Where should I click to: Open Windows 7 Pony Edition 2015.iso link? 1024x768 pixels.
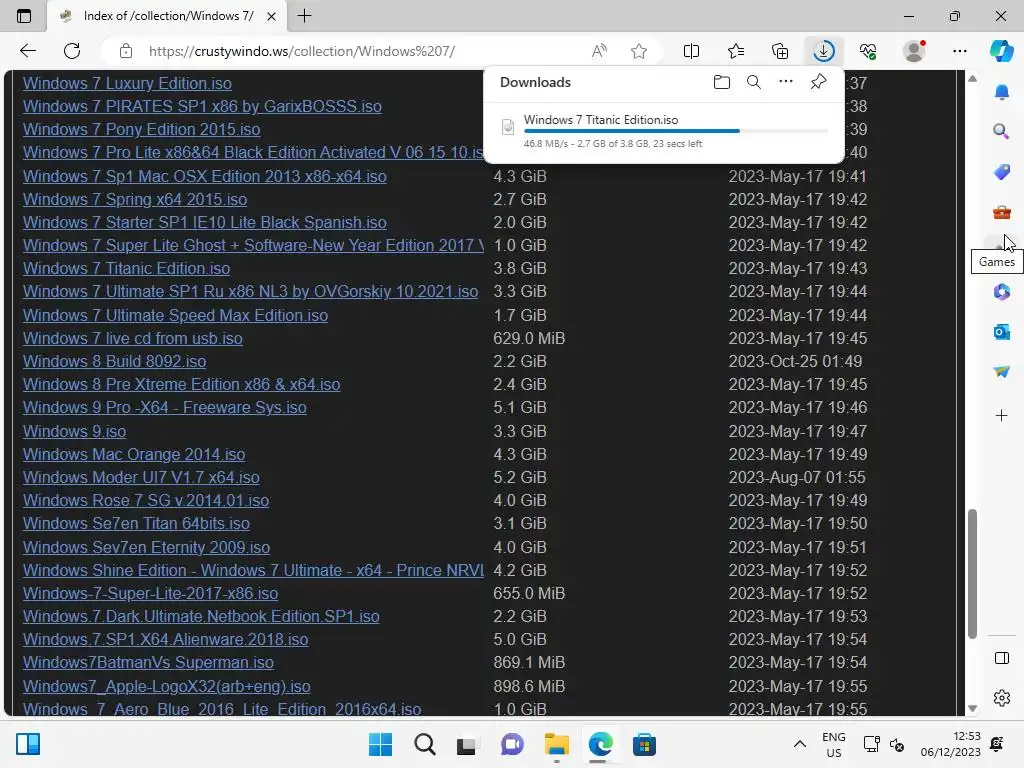[x=142, y=129]
